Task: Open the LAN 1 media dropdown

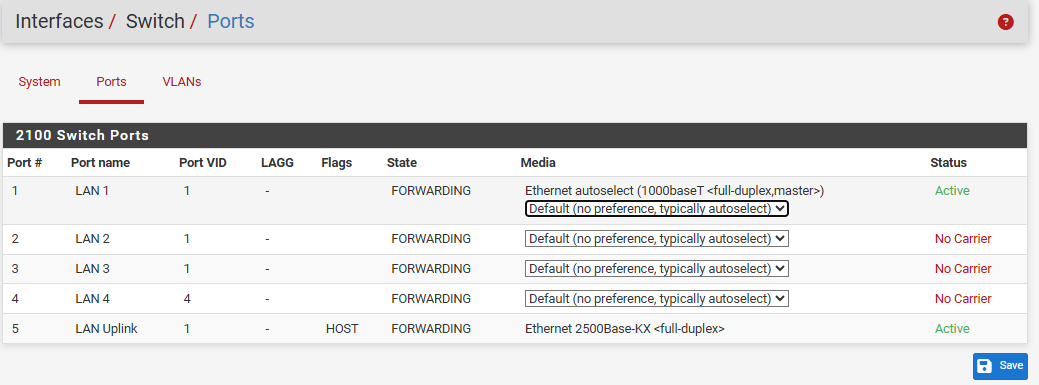Action: [x=657, y=209]
